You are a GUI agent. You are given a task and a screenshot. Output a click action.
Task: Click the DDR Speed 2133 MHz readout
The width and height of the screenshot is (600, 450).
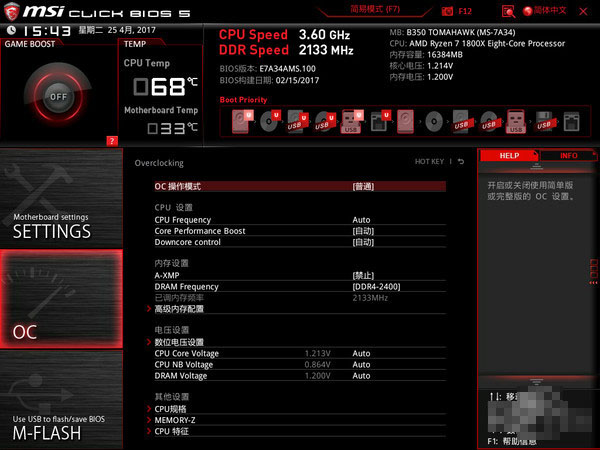[x=286, y=50]
